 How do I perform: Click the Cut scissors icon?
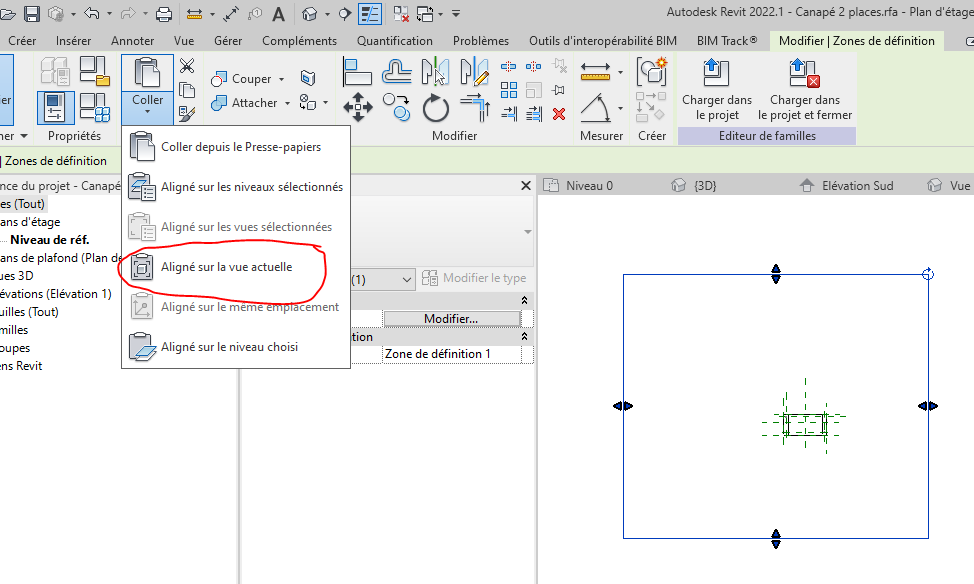click(x=186, y=66)
